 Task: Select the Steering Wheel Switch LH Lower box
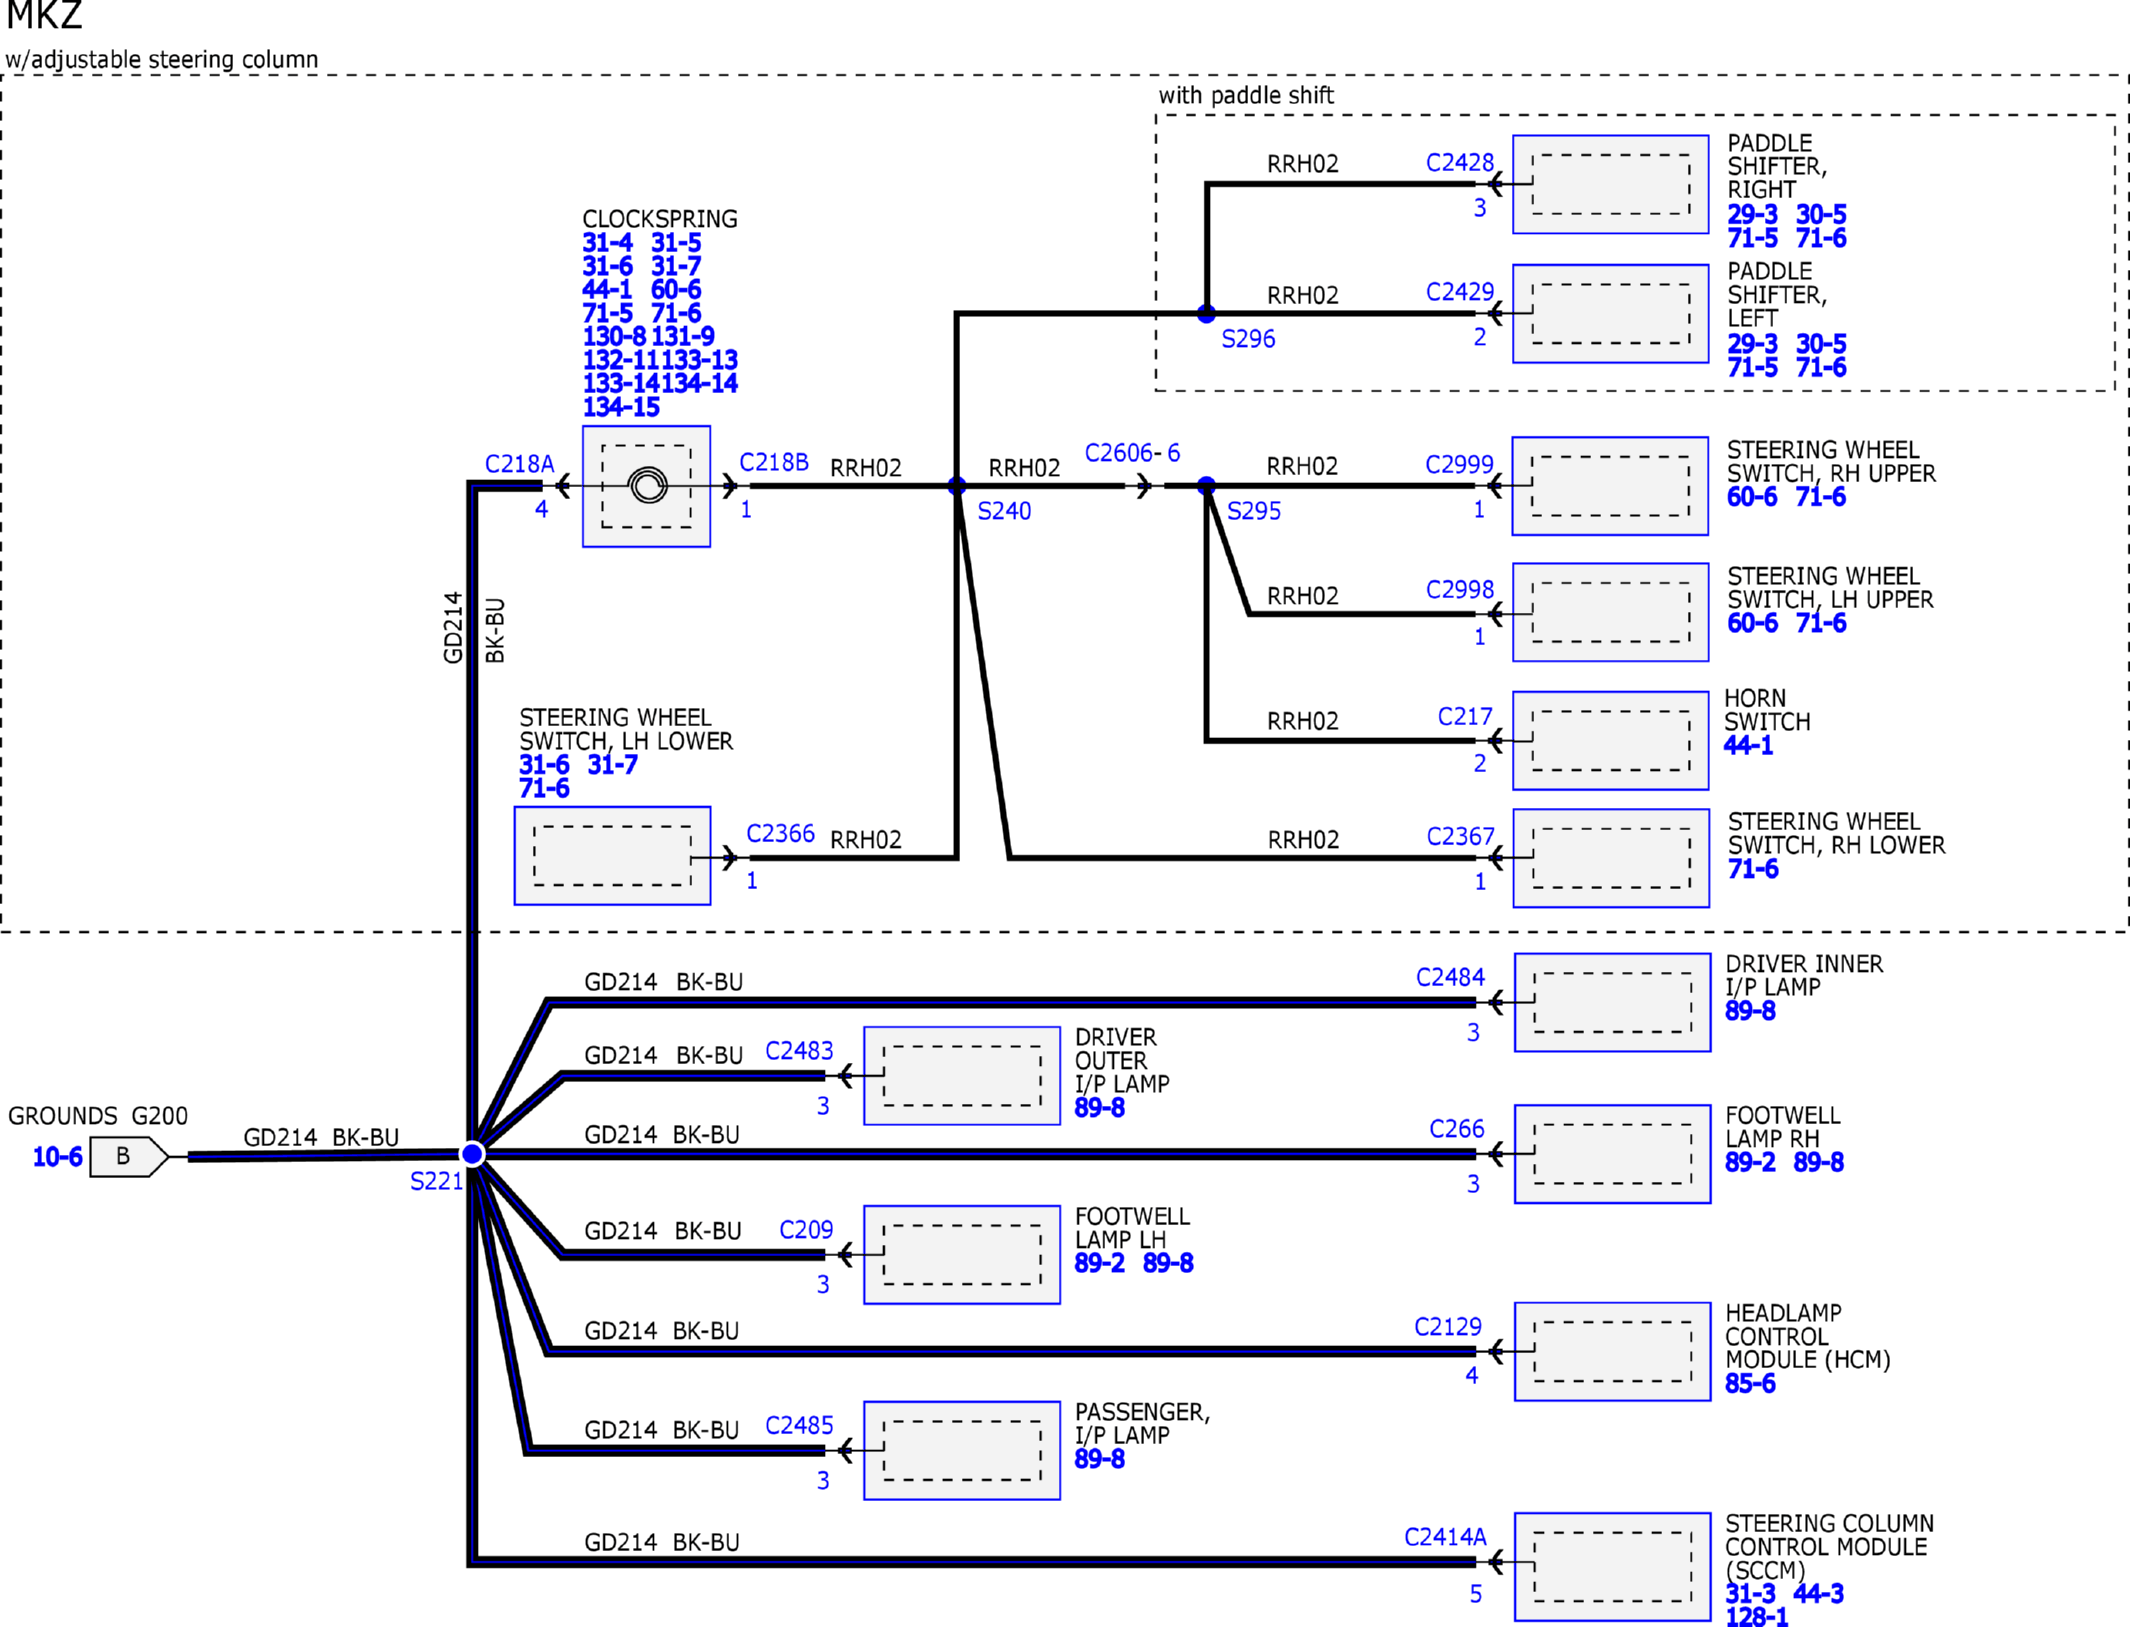tap(612, 856)
